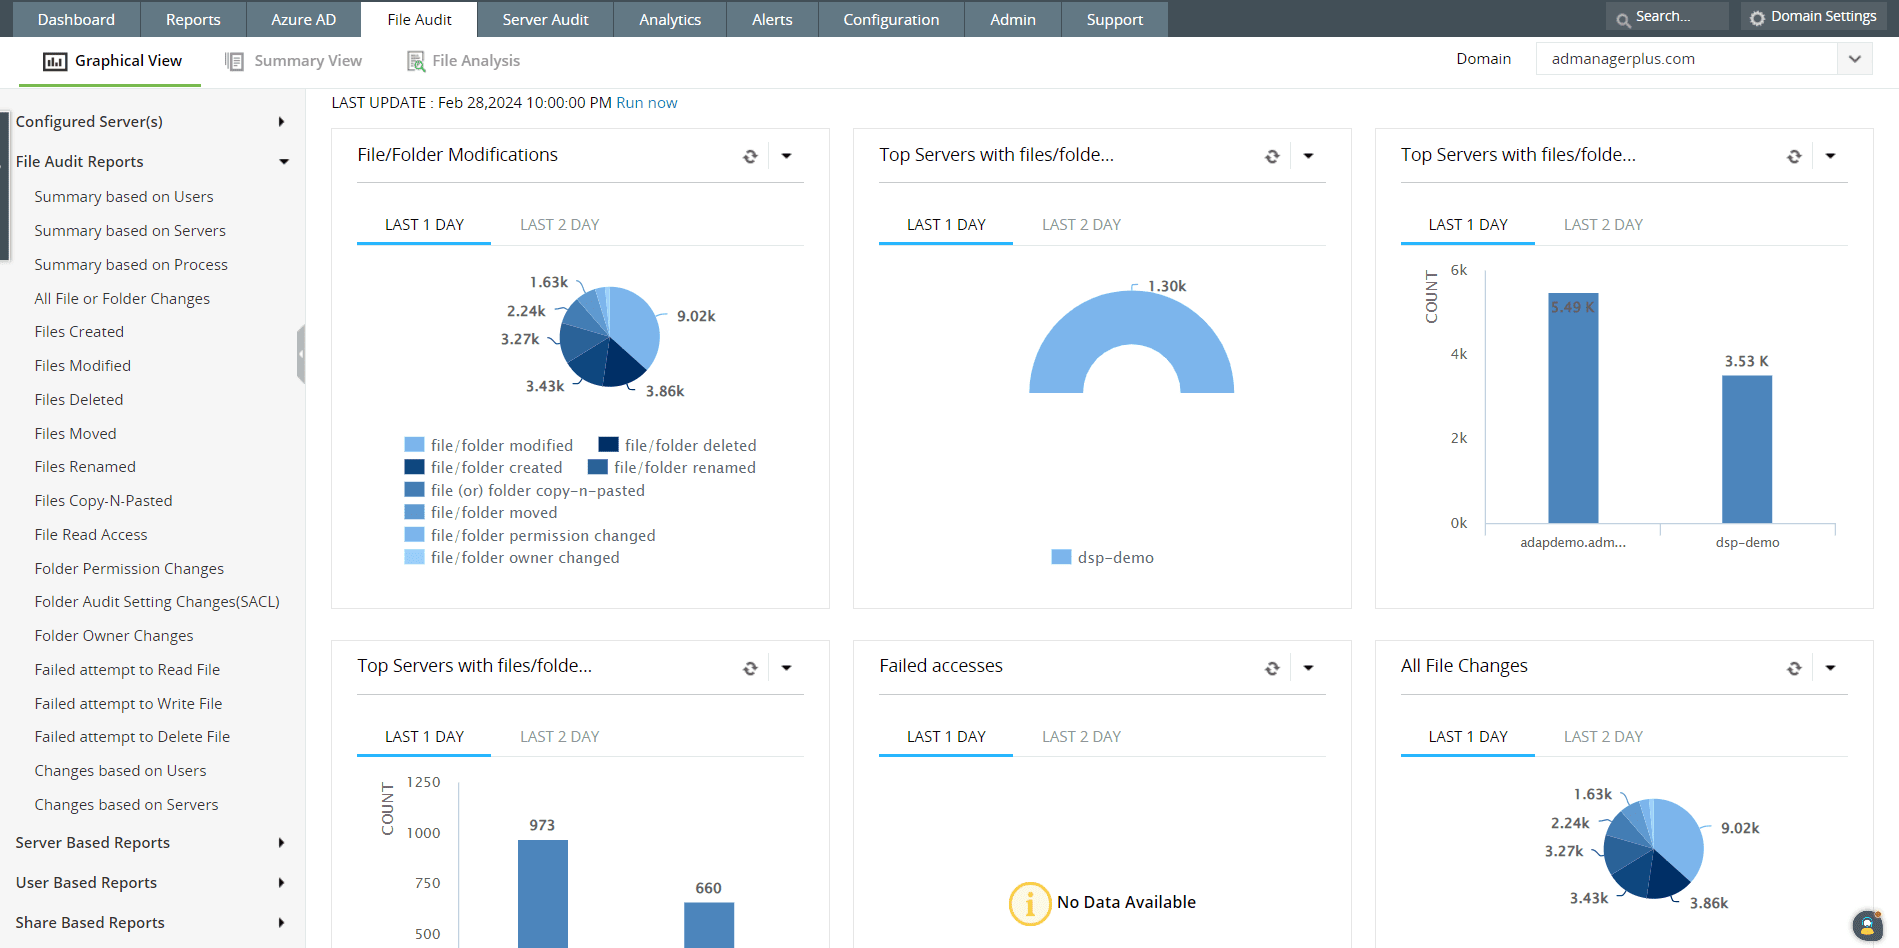Screen dimensions: 1899x948
Task: Switch to Server Audit tab
Action: click(545, 19)
